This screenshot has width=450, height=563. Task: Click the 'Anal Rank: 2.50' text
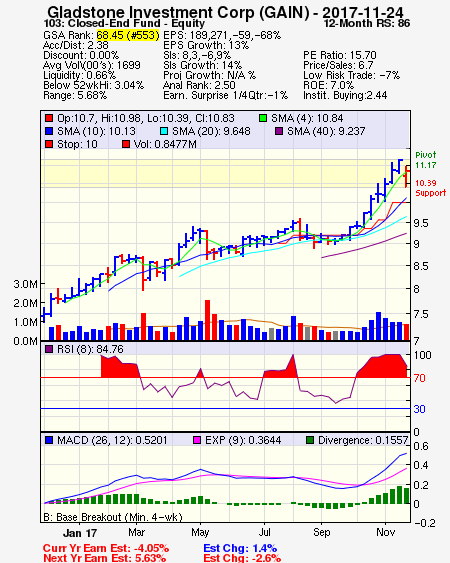click(x=199, y=85)
